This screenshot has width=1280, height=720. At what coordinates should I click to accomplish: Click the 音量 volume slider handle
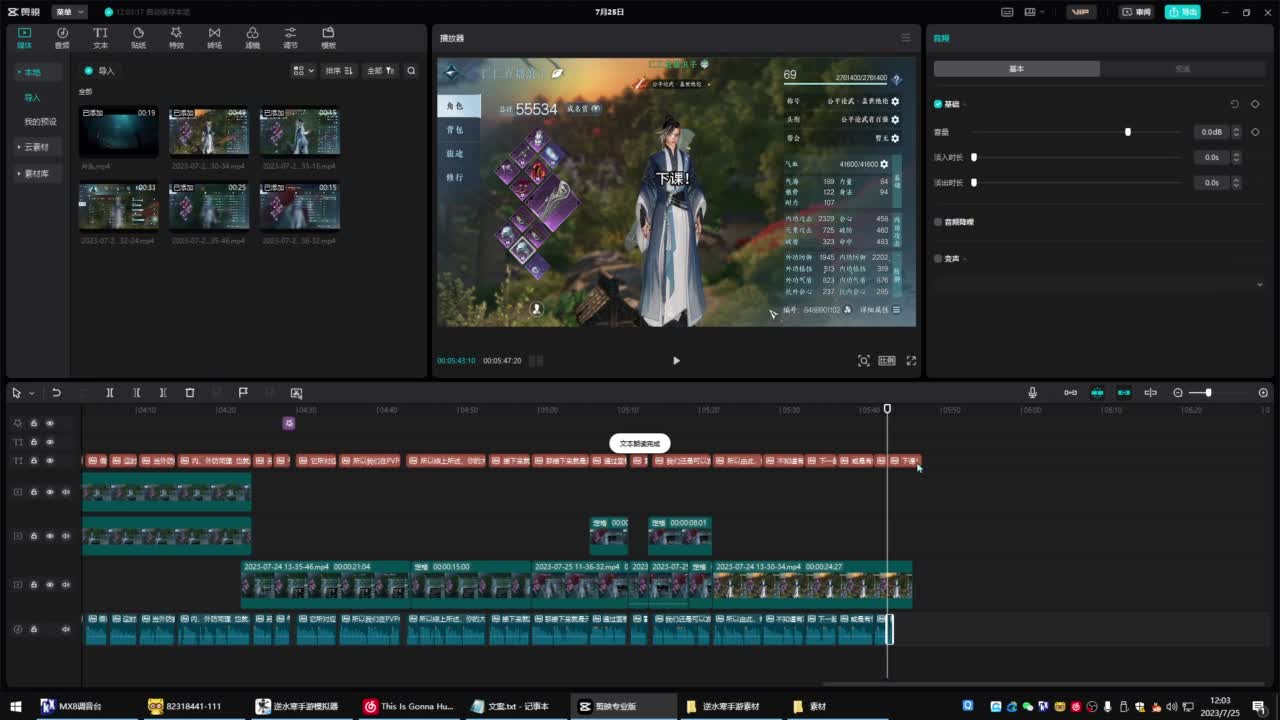1128,132
